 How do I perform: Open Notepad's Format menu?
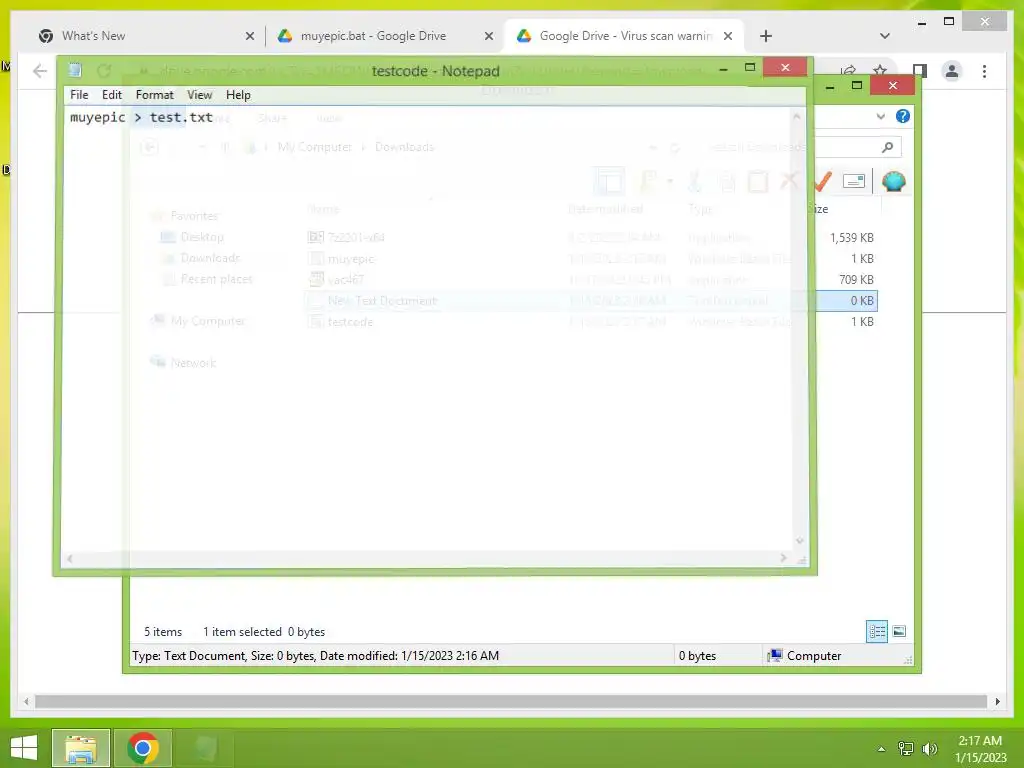155,95
